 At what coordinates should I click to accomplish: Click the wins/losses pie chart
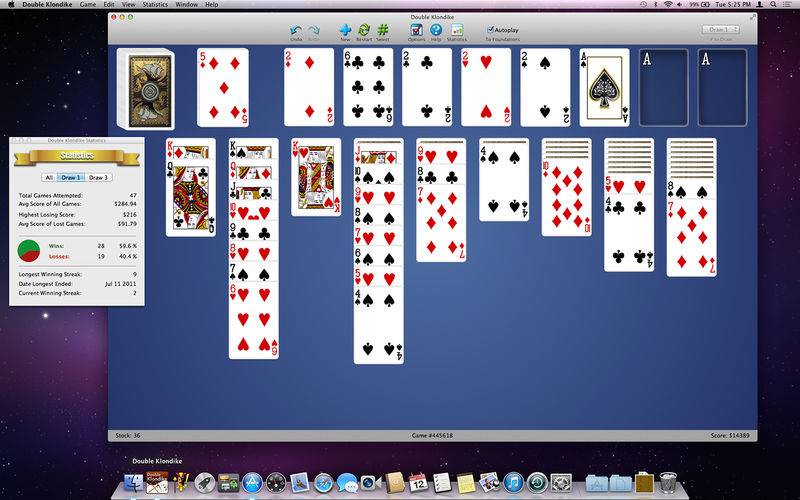pos(29,251)
